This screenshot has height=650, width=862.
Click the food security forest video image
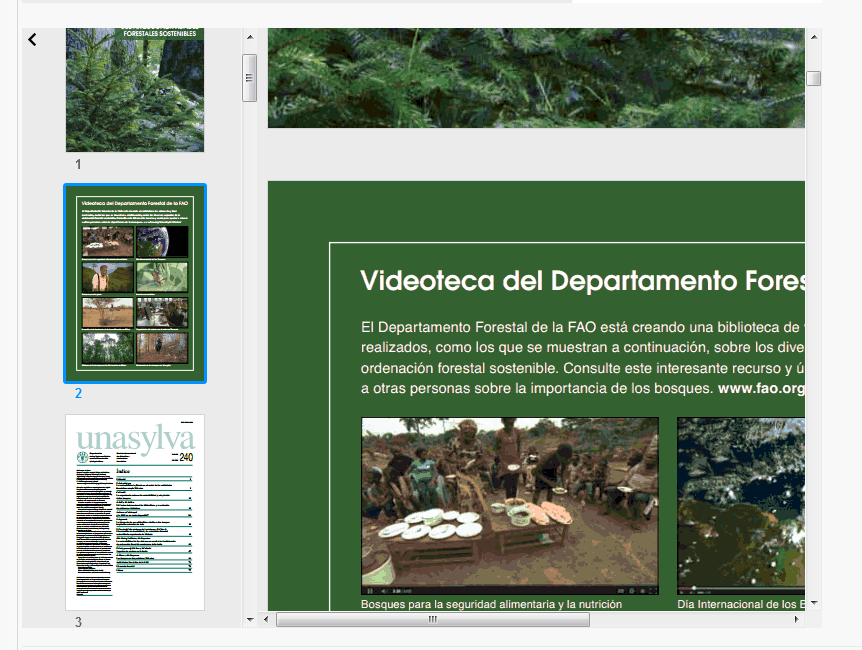click(x=510, y=506)
